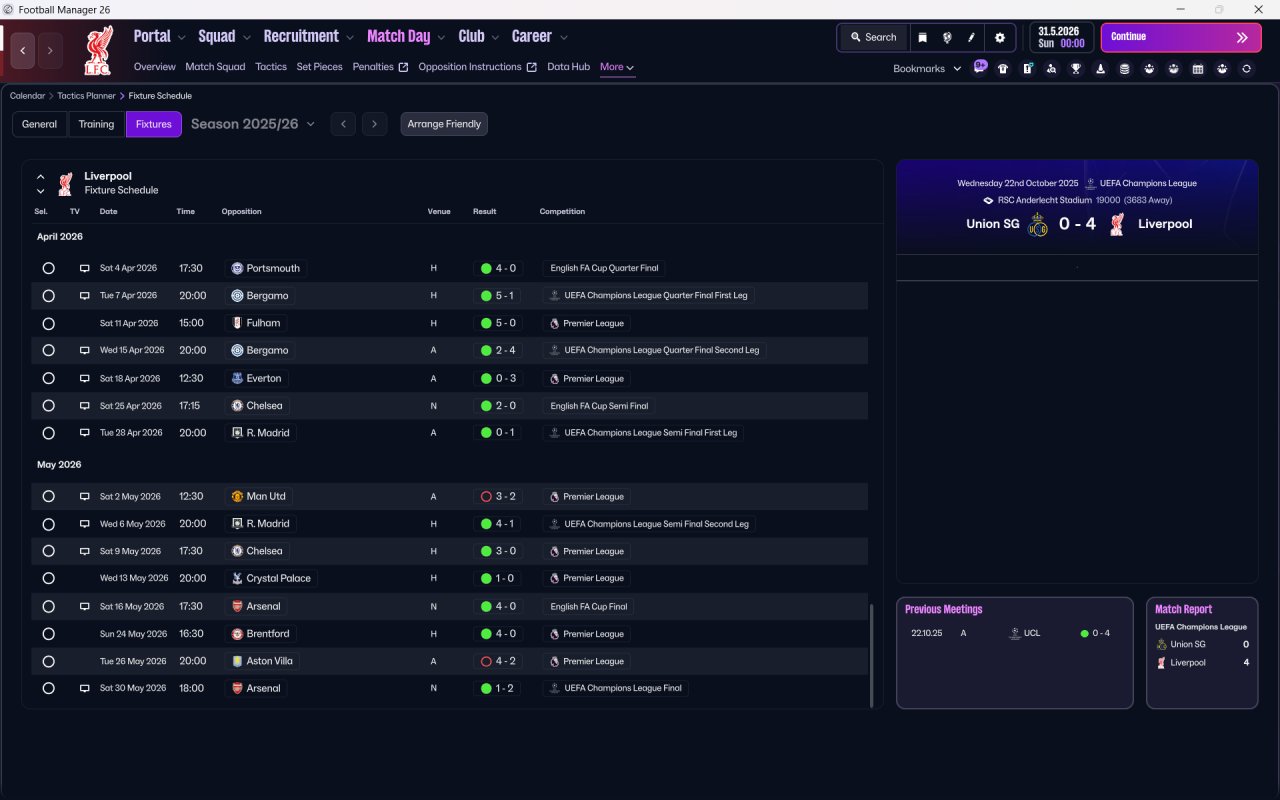The width and height of the screenshot is (1280, 800).
Task: Switch to the Training tab
Action: (96, 124)
